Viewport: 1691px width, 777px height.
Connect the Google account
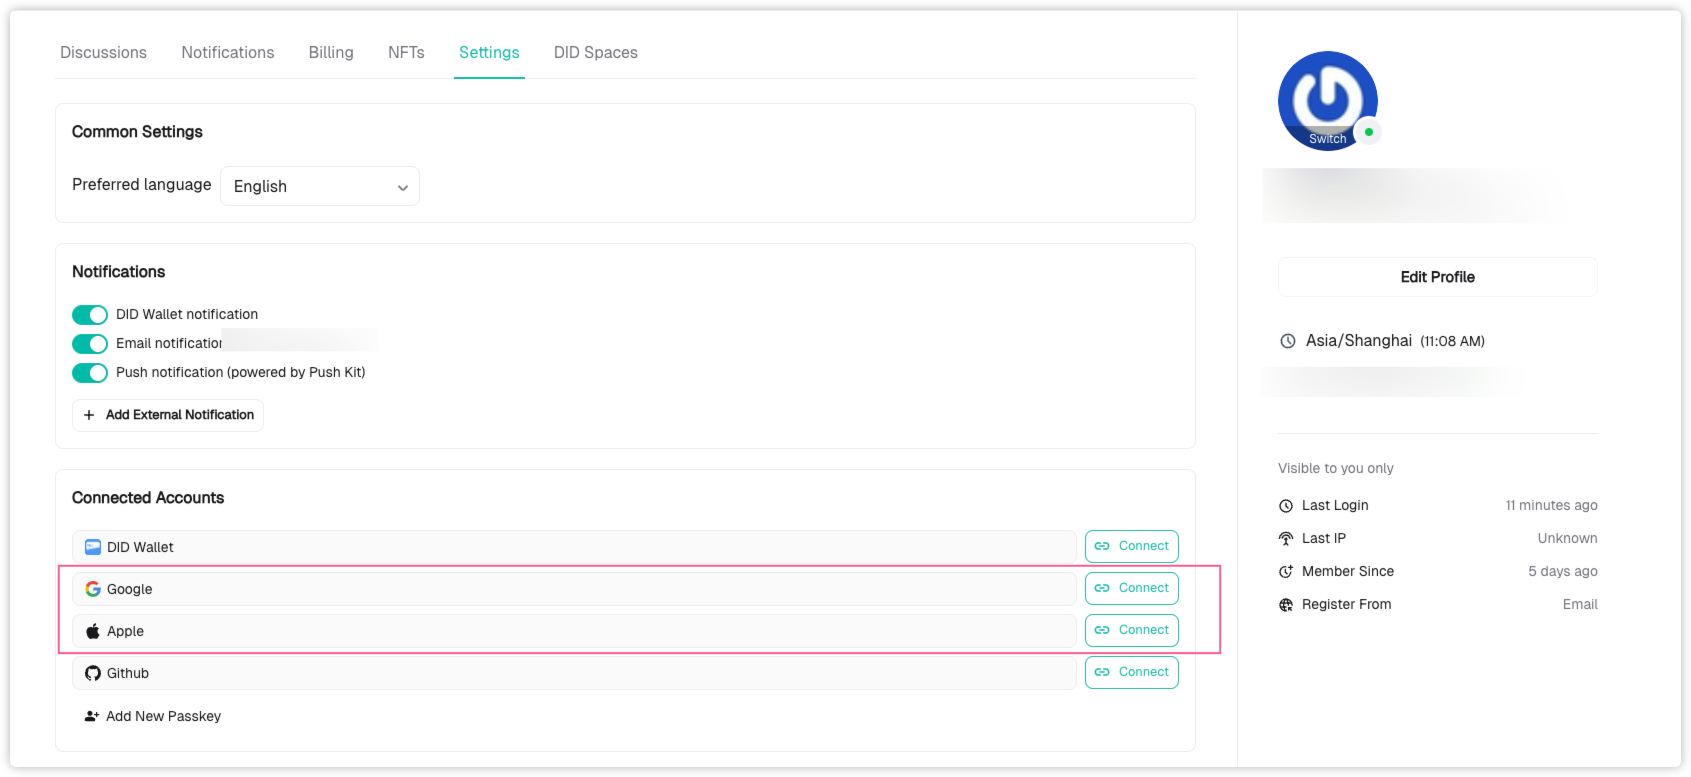pos(1131,588)
